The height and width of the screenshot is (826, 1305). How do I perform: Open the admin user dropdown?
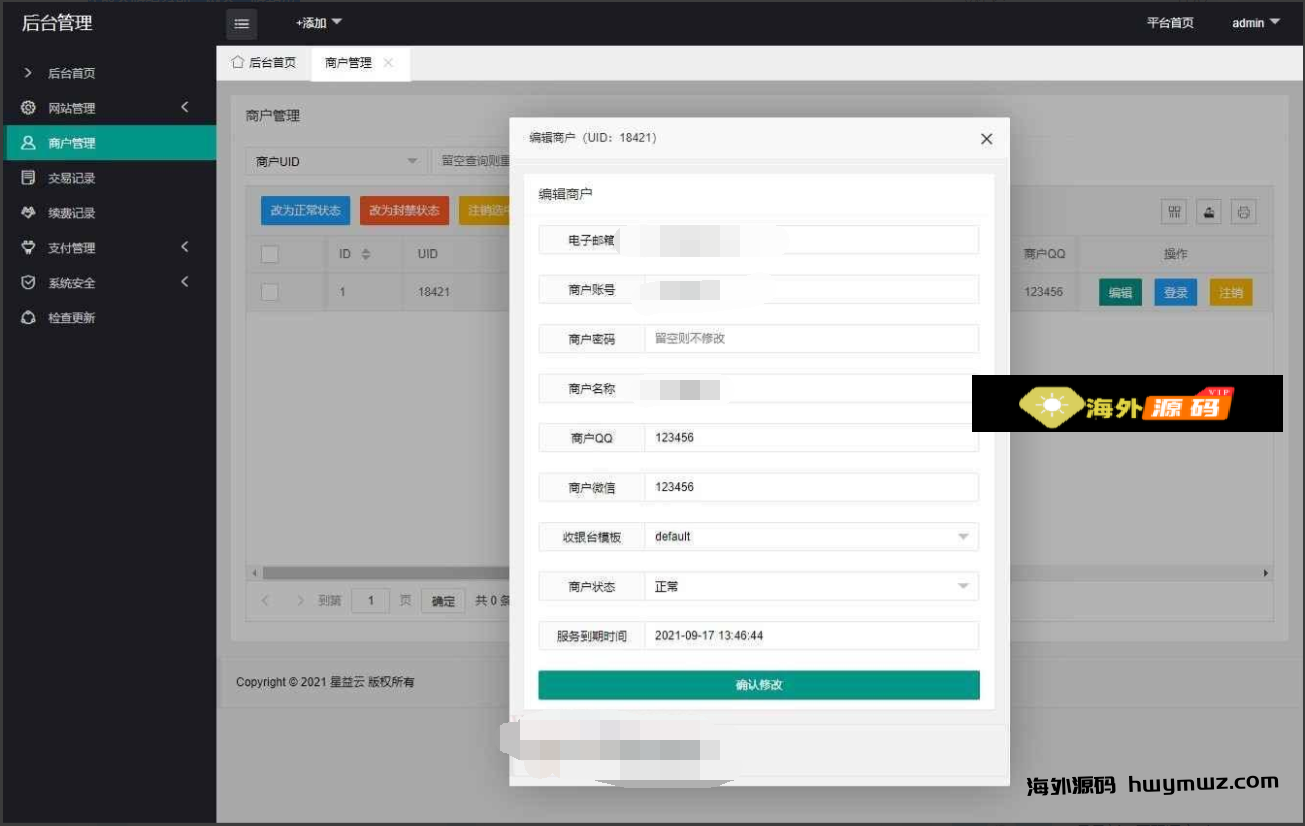click(1256, 23)
